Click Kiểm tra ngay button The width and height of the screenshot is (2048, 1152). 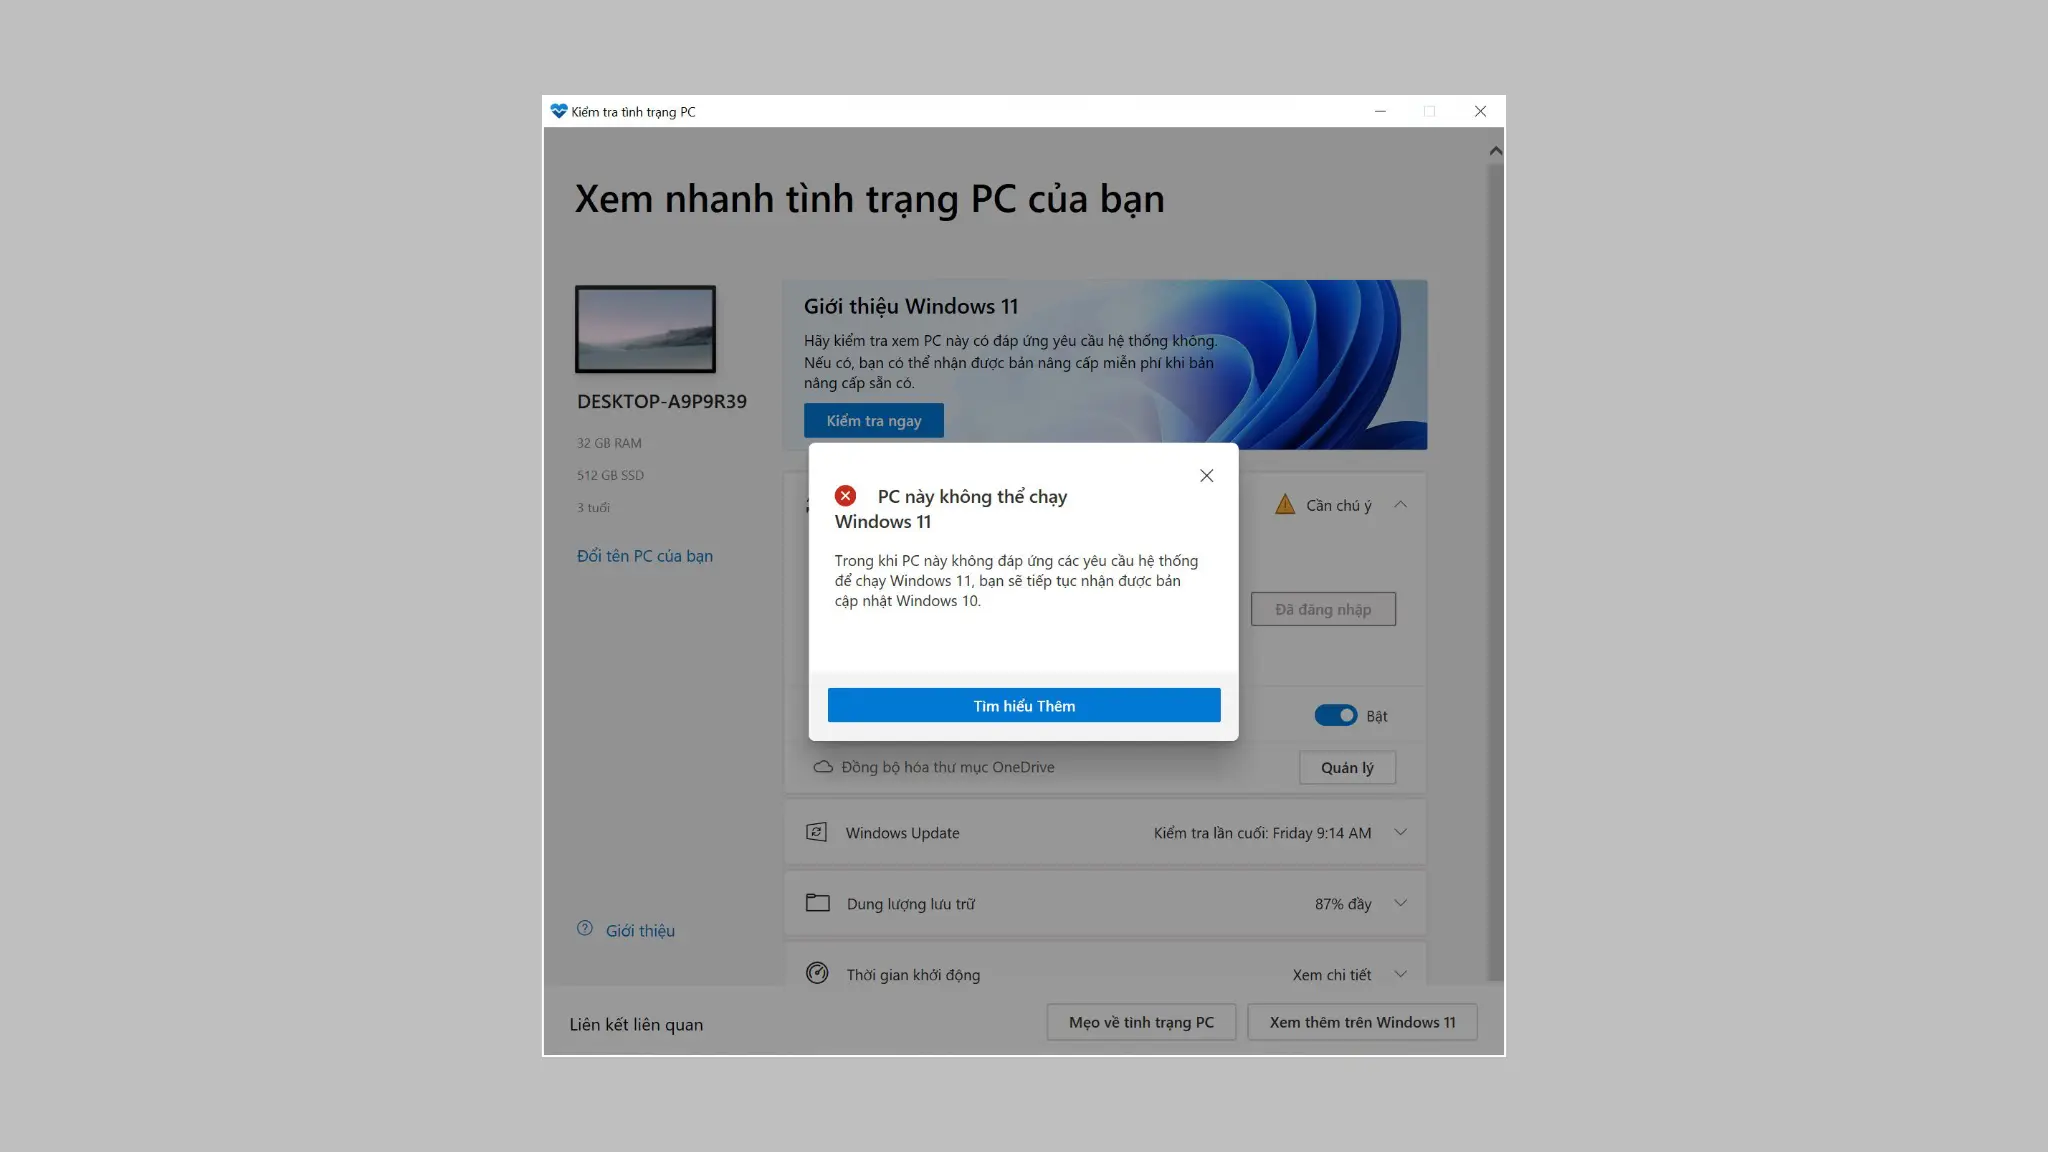[874, 421]
